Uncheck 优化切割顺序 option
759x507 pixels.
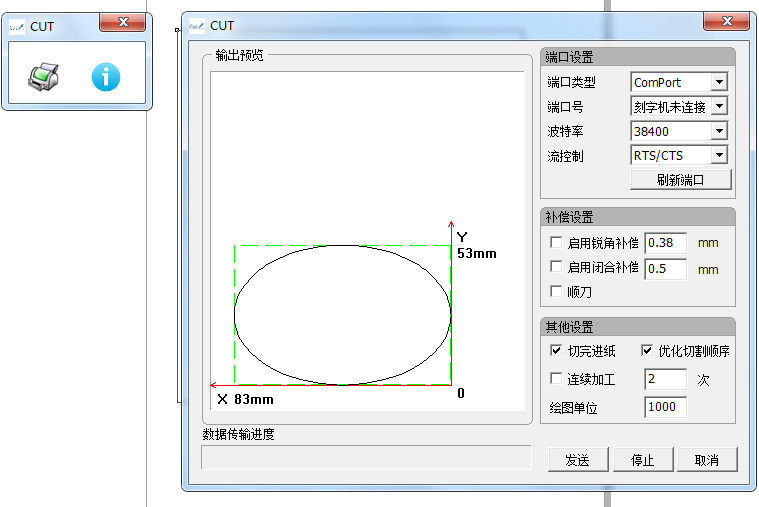(x=647, y=350)
